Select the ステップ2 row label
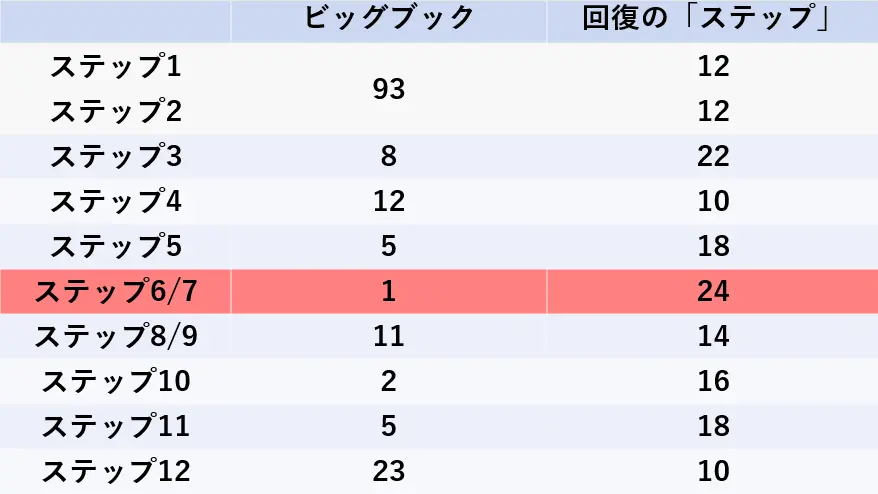The height and width of the screenshot is (494, 878). point(116,111)
